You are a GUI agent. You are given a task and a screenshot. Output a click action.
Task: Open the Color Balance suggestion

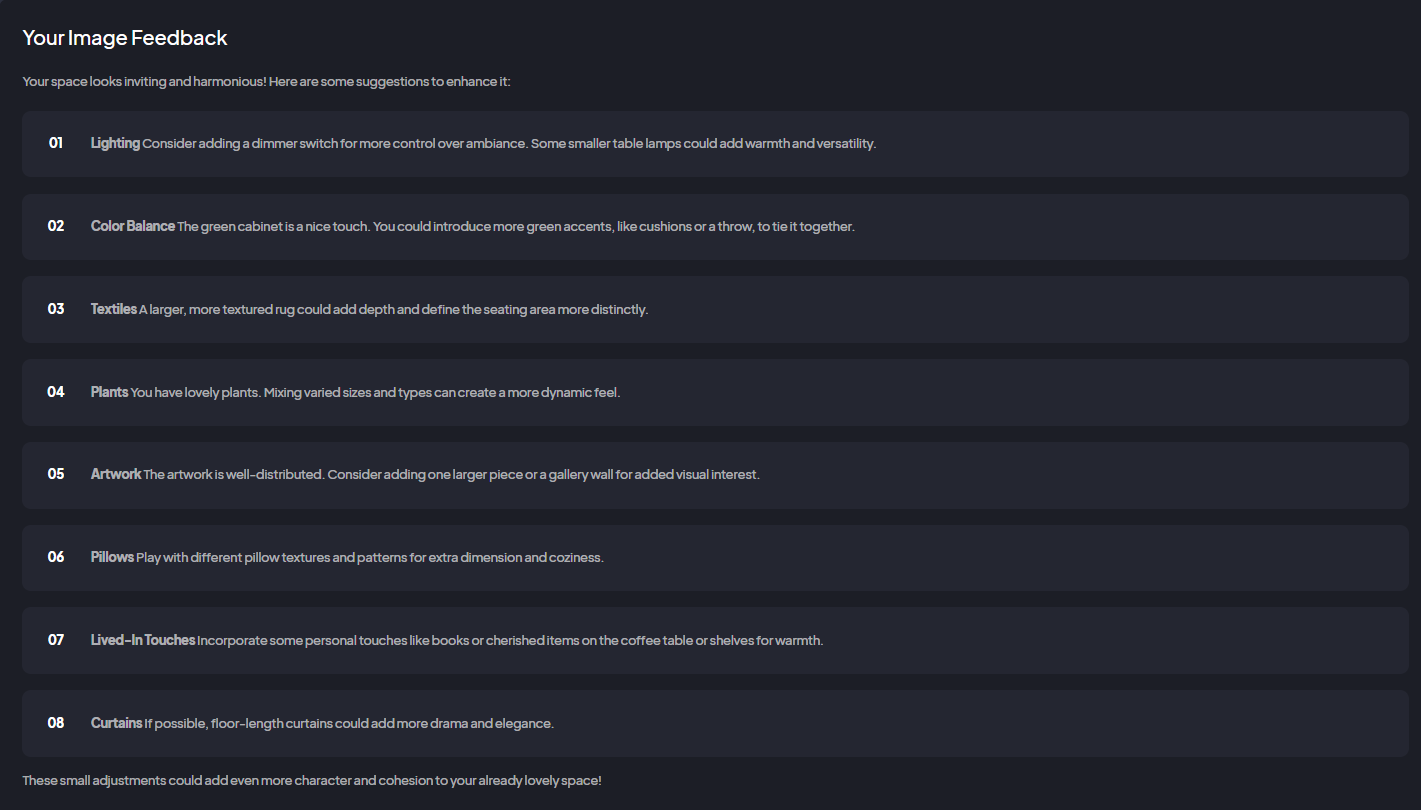coord(133,226)
